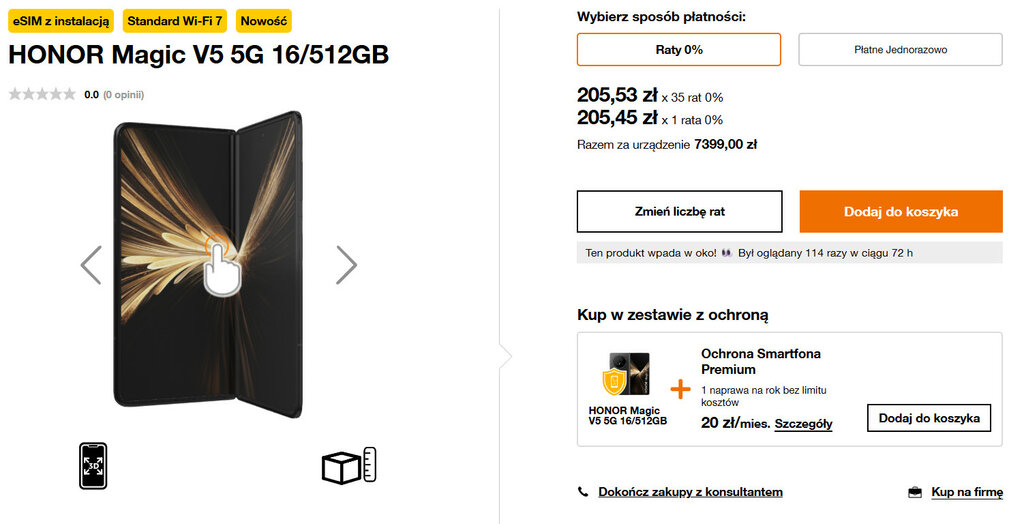Add protection bundle with Dodaj do koszyka
Image resolution: width=1024 pixels, height=524 pixels.
[928, 419]
